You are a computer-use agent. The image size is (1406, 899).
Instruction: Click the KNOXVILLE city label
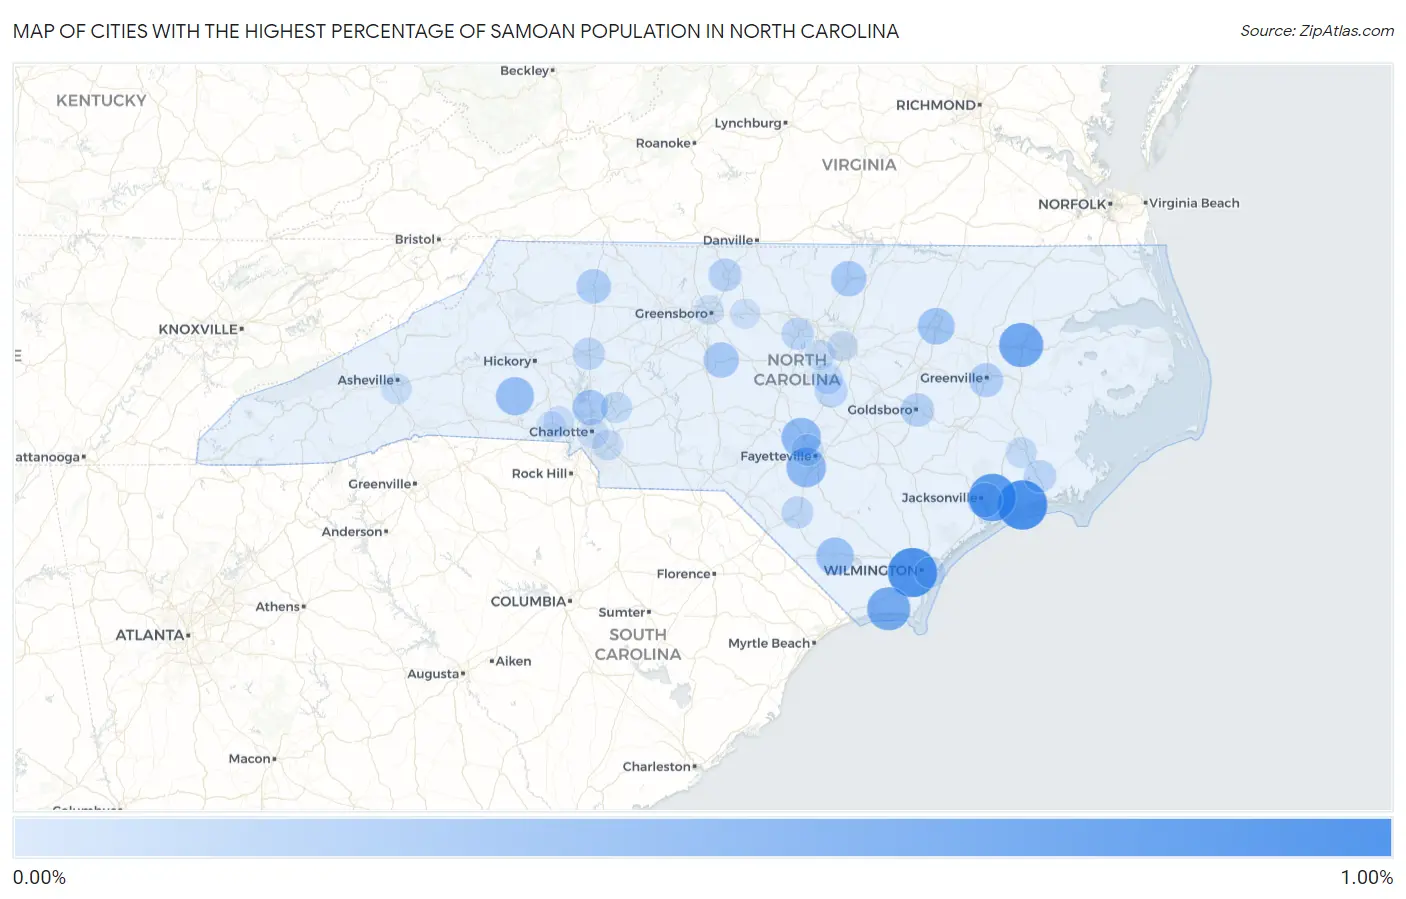198,329
